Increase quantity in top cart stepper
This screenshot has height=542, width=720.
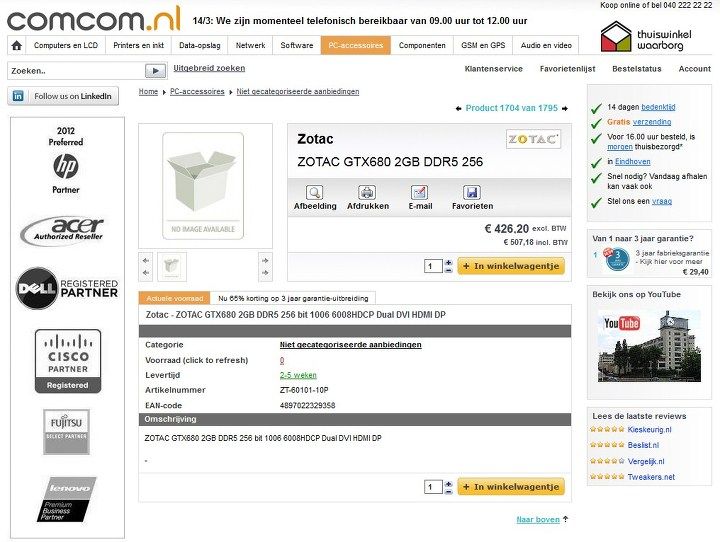coord(449,263)
